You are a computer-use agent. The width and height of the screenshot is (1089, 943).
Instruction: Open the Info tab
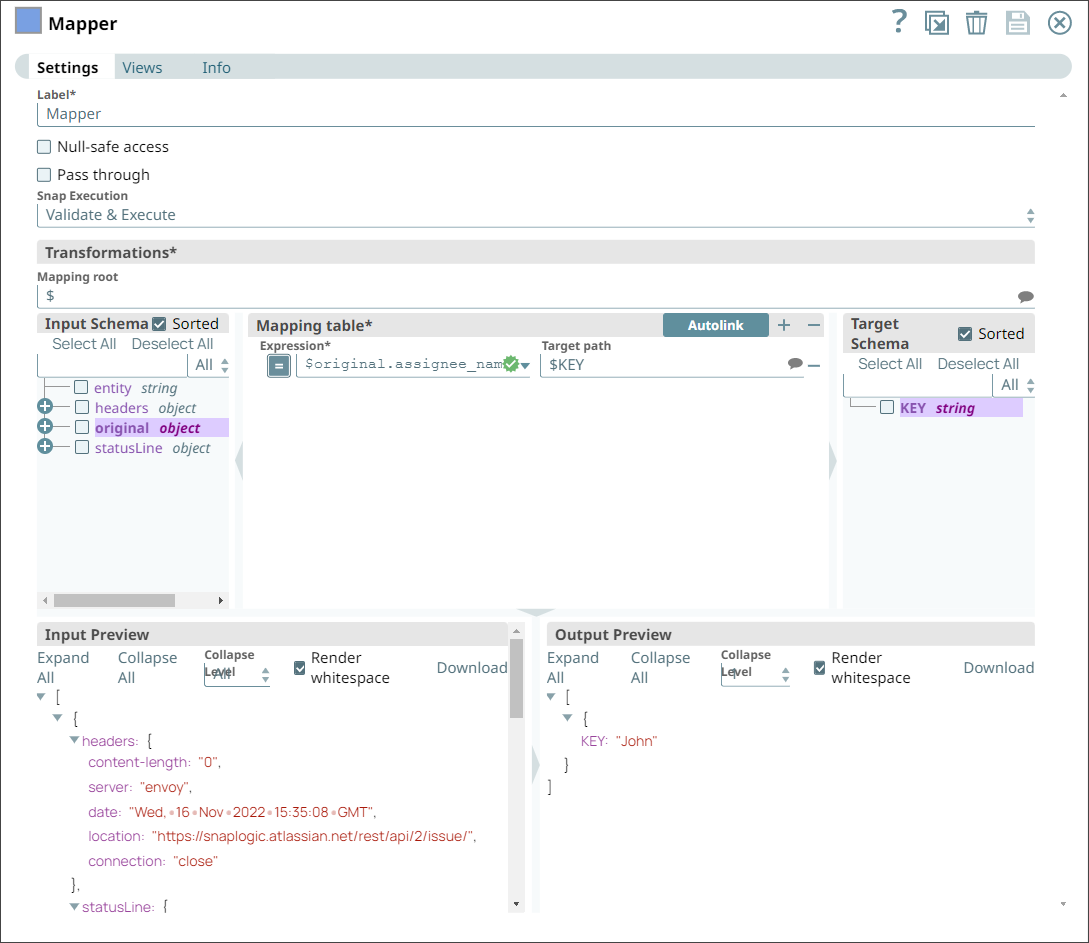[216, 67]
